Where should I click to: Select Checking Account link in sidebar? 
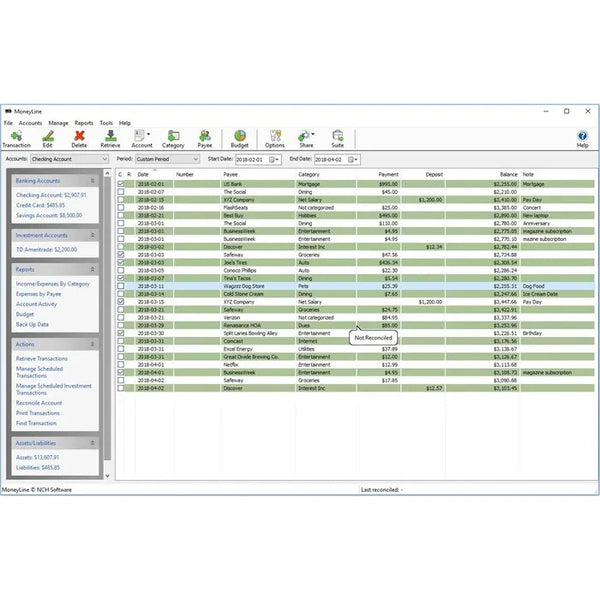pos(51,195)
